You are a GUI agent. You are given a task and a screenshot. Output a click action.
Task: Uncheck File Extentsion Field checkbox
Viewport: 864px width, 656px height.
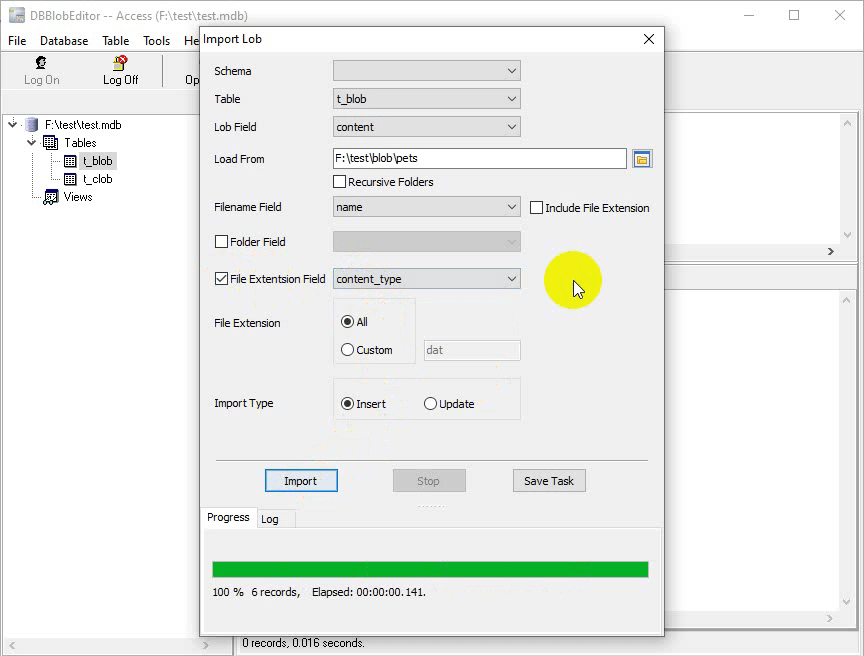(221, 279)
